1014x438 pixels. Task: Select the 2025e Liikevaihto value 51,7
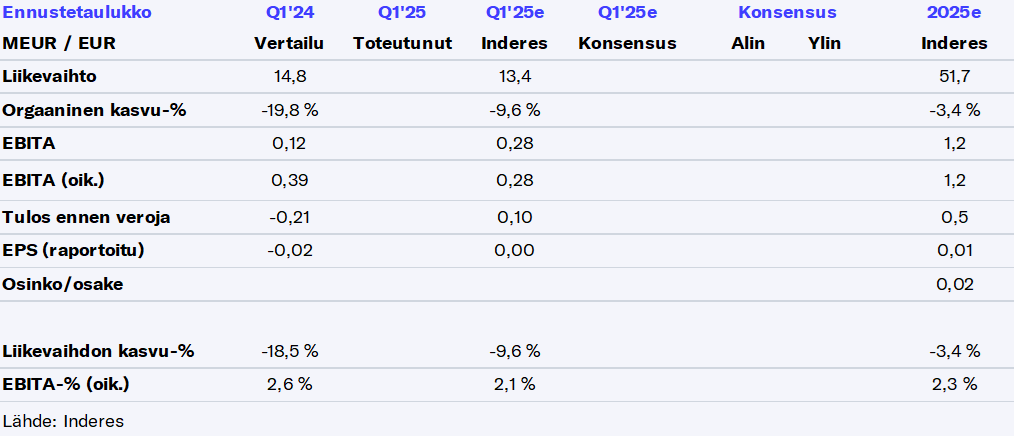953,76
